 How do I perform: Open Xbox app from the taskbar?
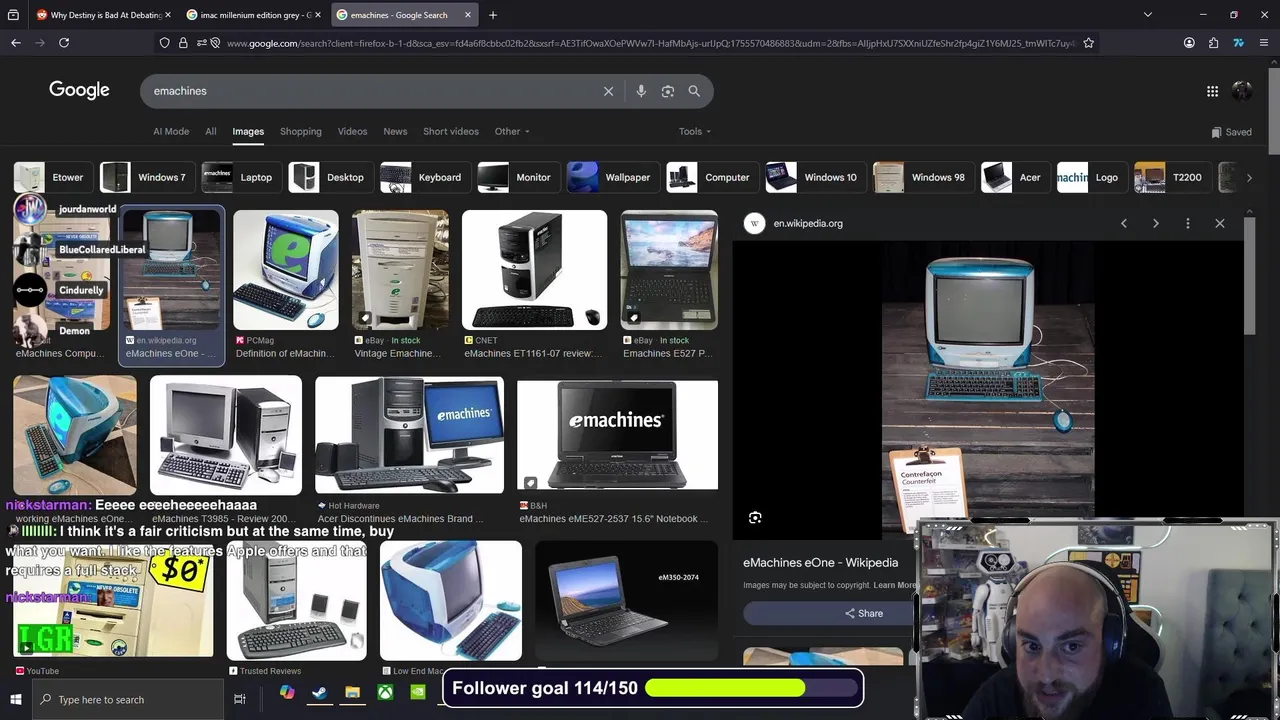click(385, 692)
